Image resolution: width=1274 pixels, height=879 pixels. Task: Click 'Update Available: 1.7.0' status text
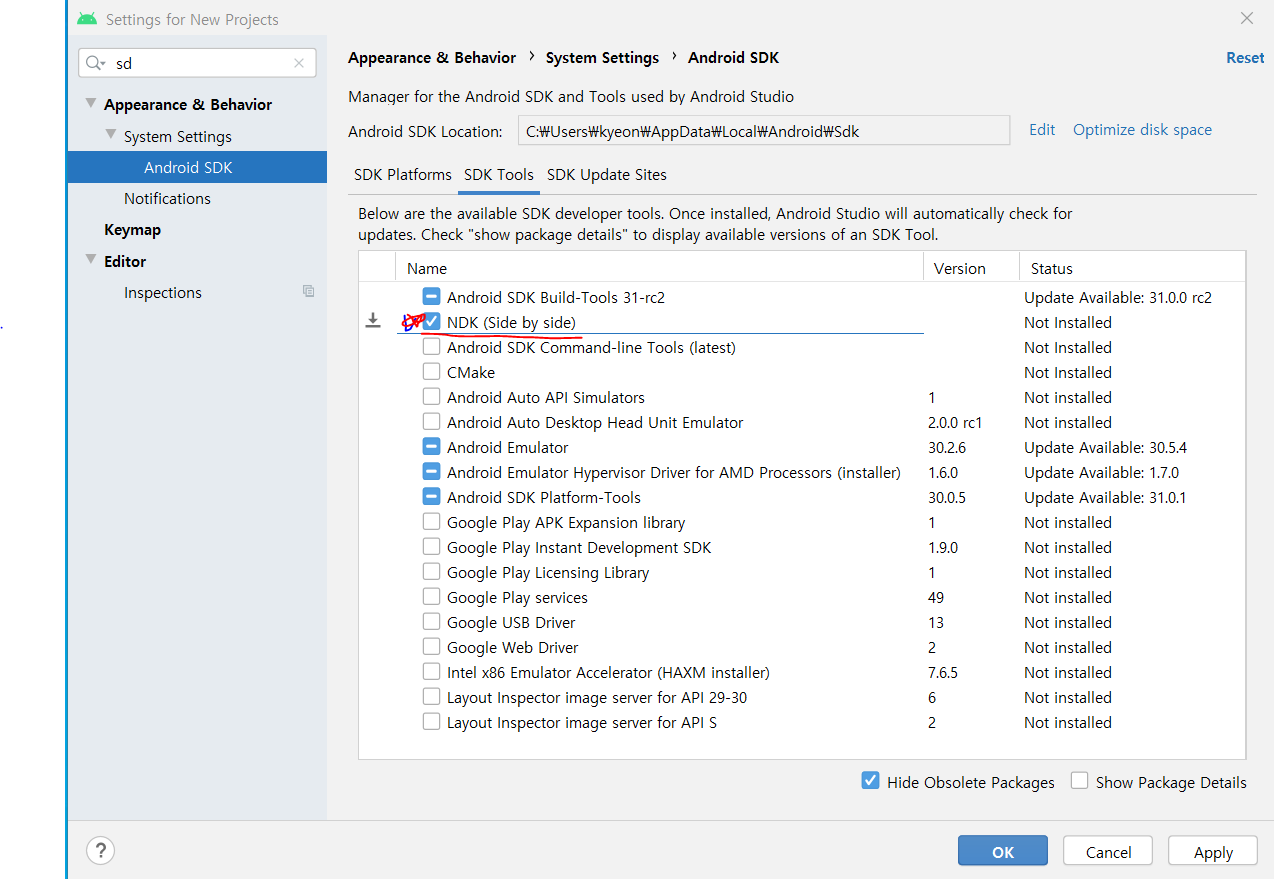click(1101, 473)
